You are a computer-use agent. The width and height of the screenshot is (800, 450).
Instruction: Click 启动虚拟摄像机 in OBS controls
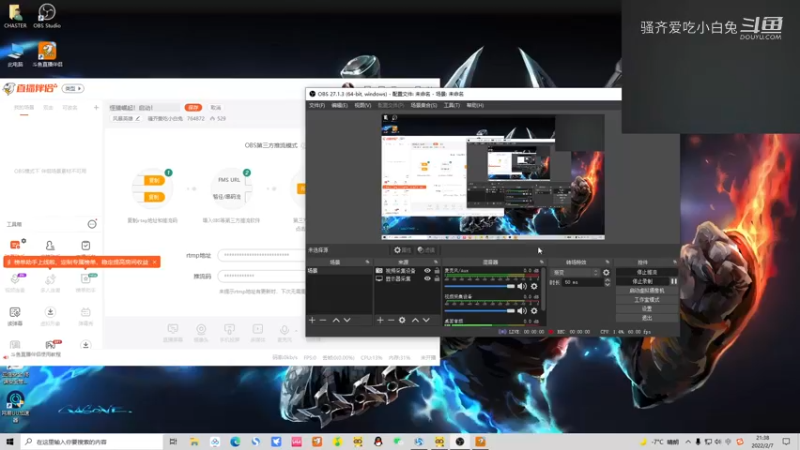(647, 290)
